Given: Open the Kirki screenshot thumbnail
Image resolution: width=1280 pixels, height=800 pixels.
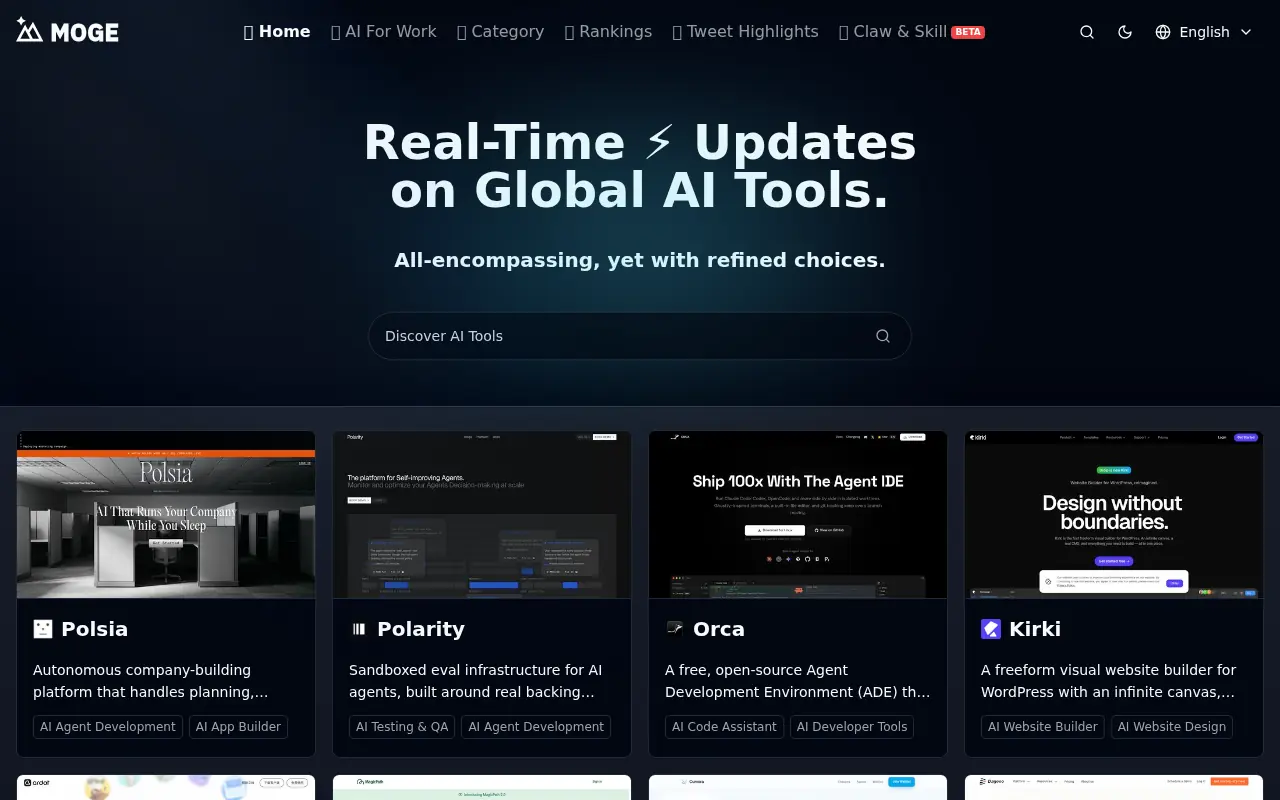Looking at the screenshot, I should click(x=1114, y=515).
